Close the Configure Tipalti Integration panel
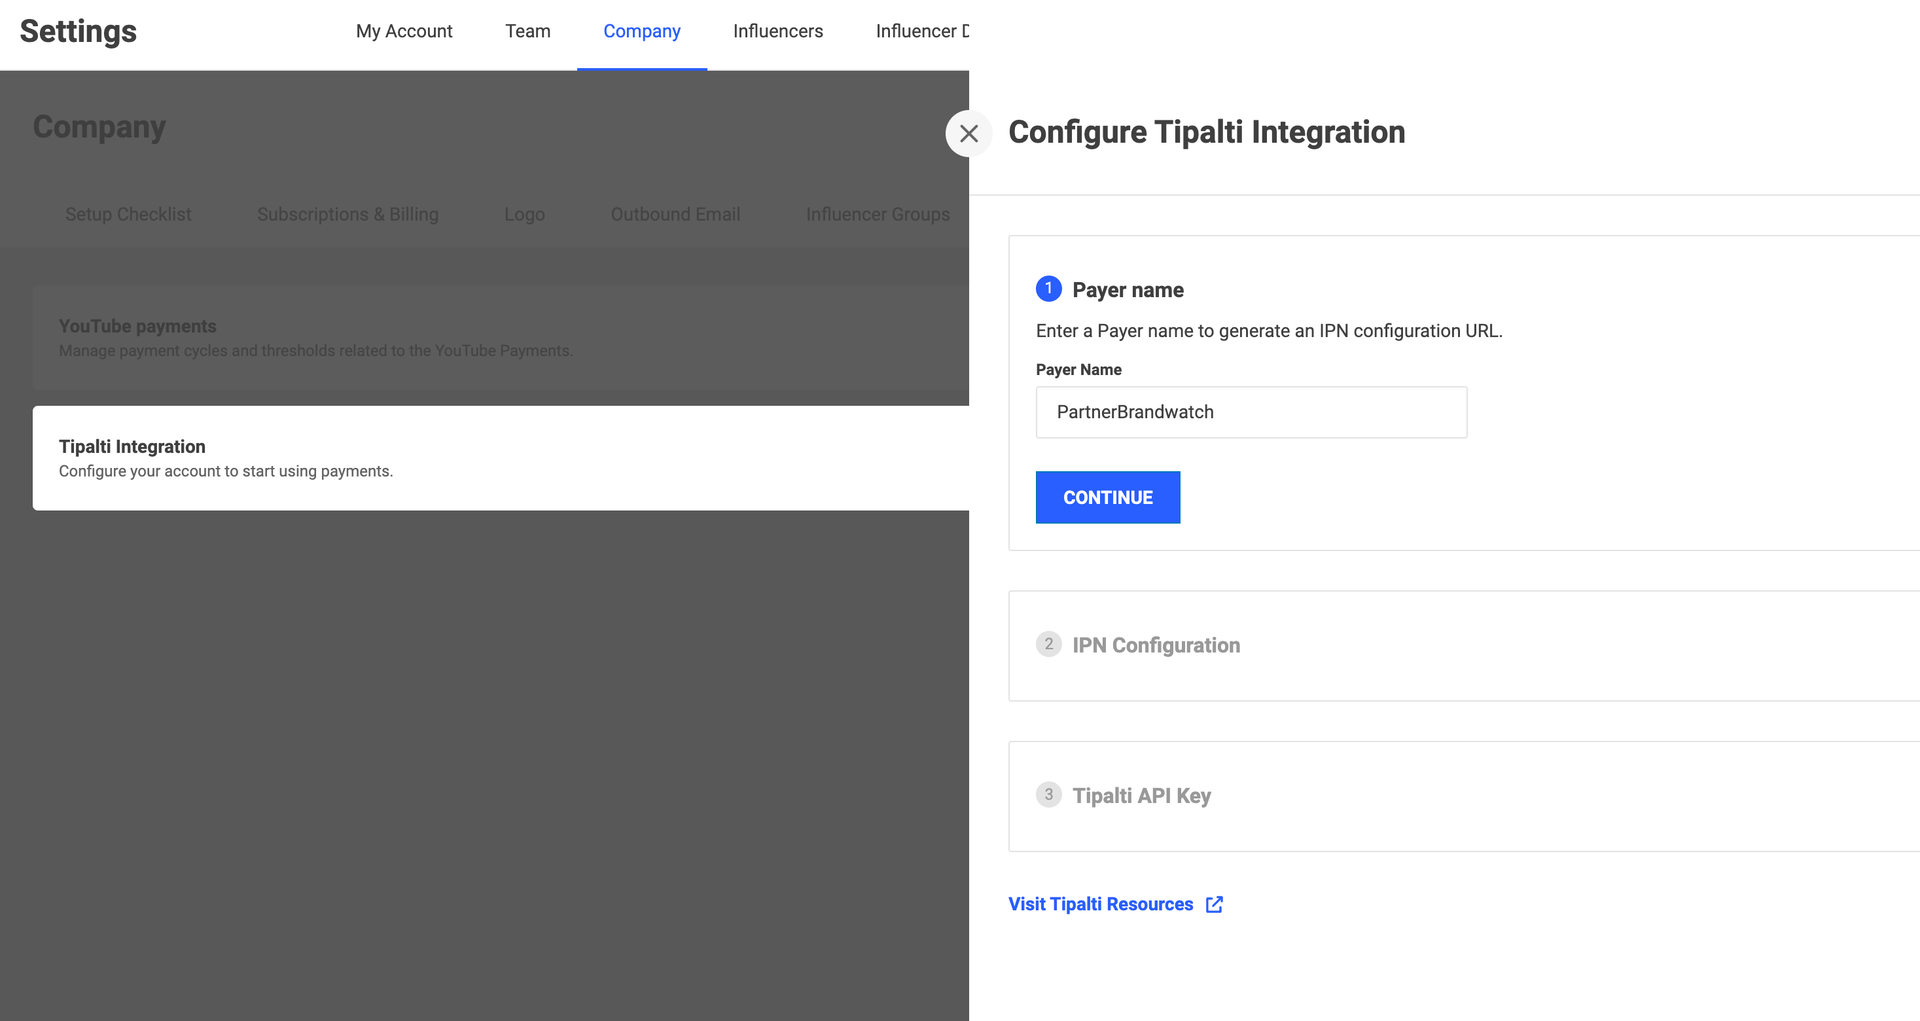The height and width of the screenshot is (1021, 1920). click(x=968, y=133)
